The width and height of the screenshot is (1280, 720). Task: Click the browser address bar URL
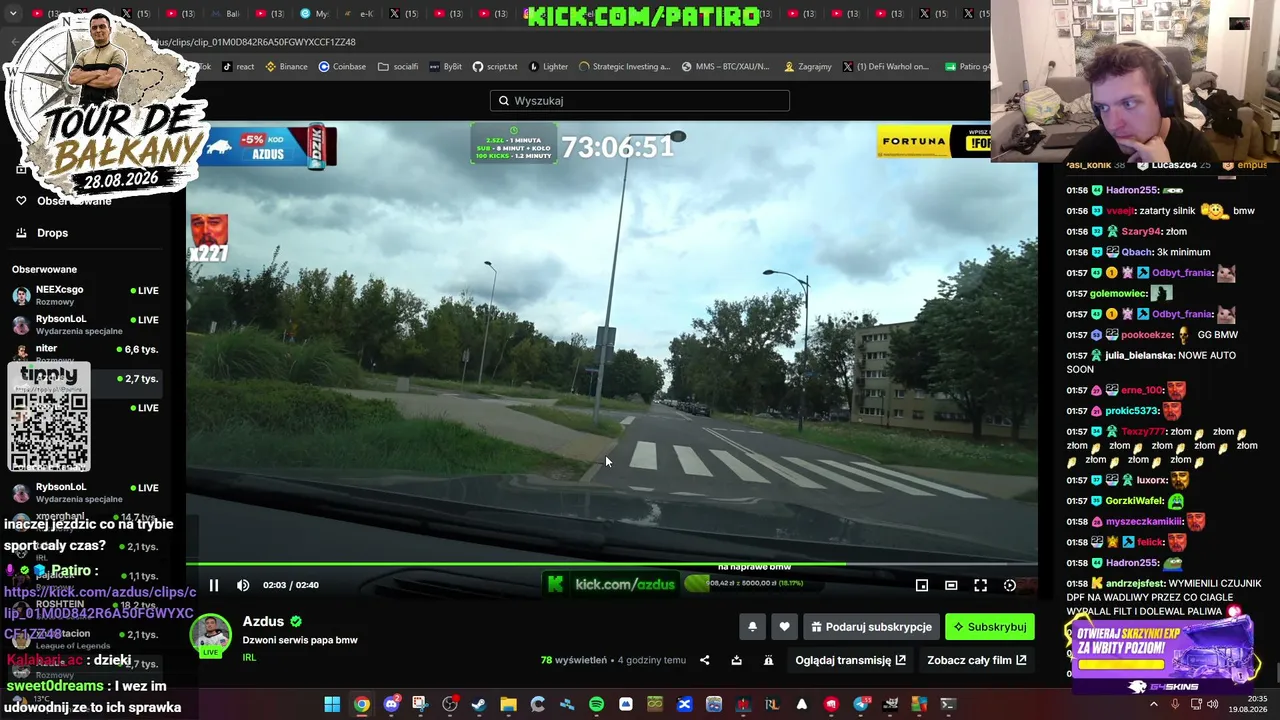coord(256,42)
